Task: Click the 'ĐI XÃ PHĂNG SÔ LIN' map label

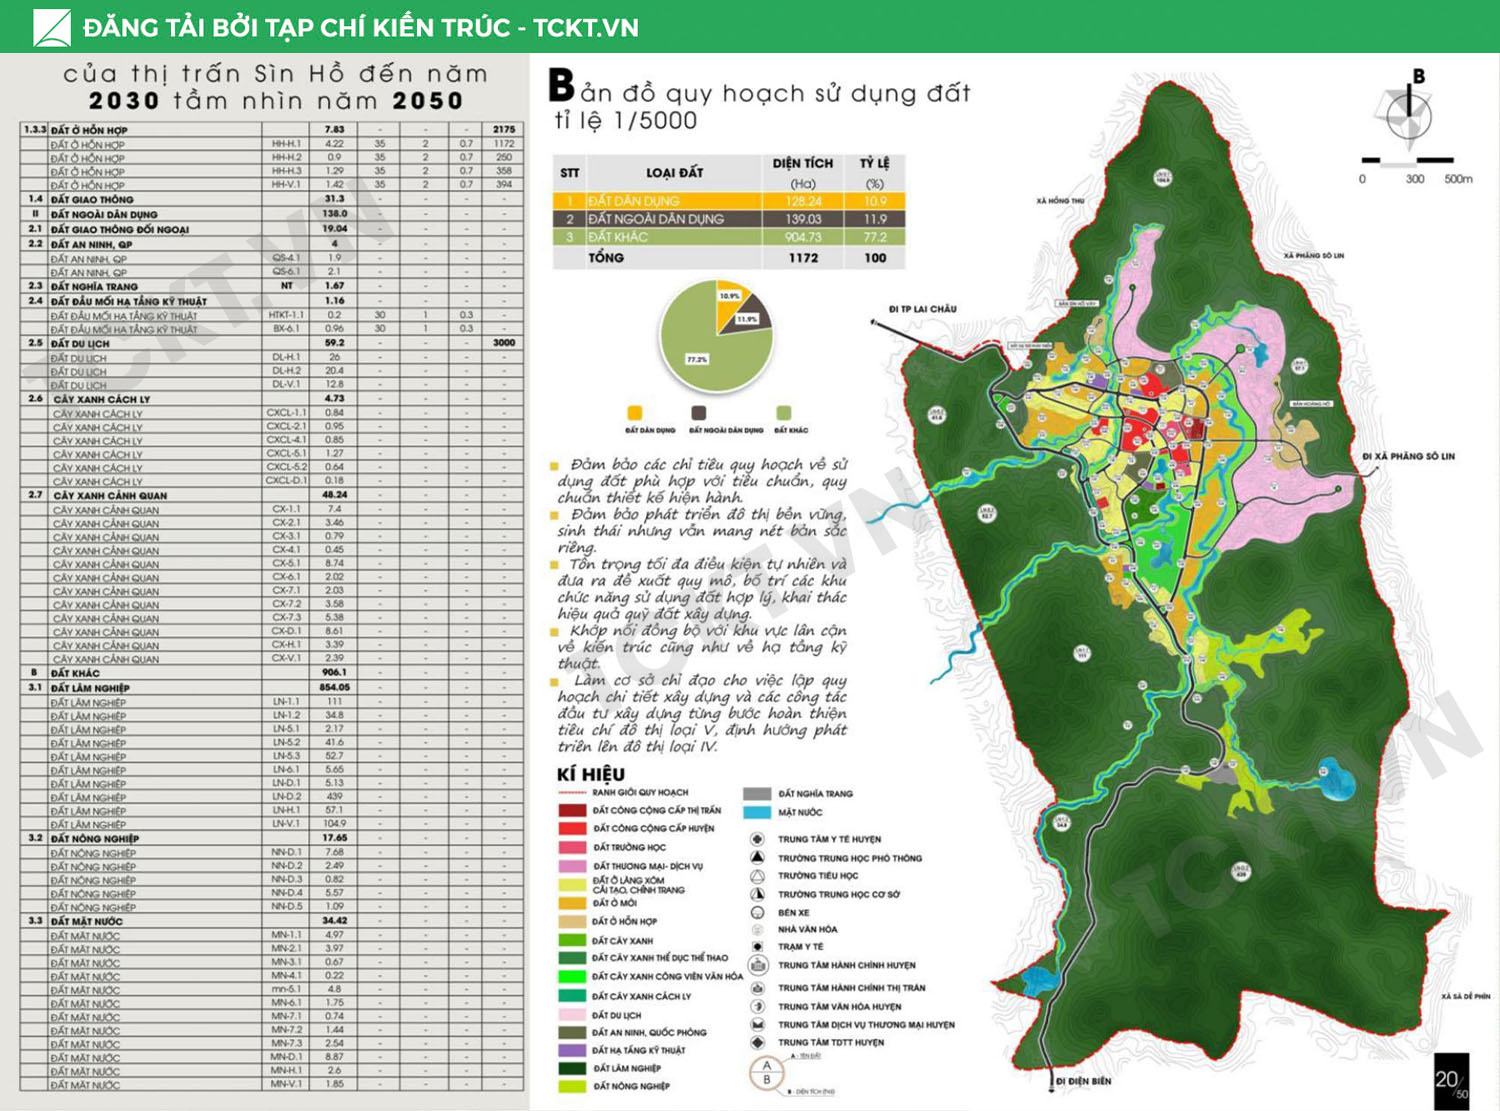Action: (1408, 456)
